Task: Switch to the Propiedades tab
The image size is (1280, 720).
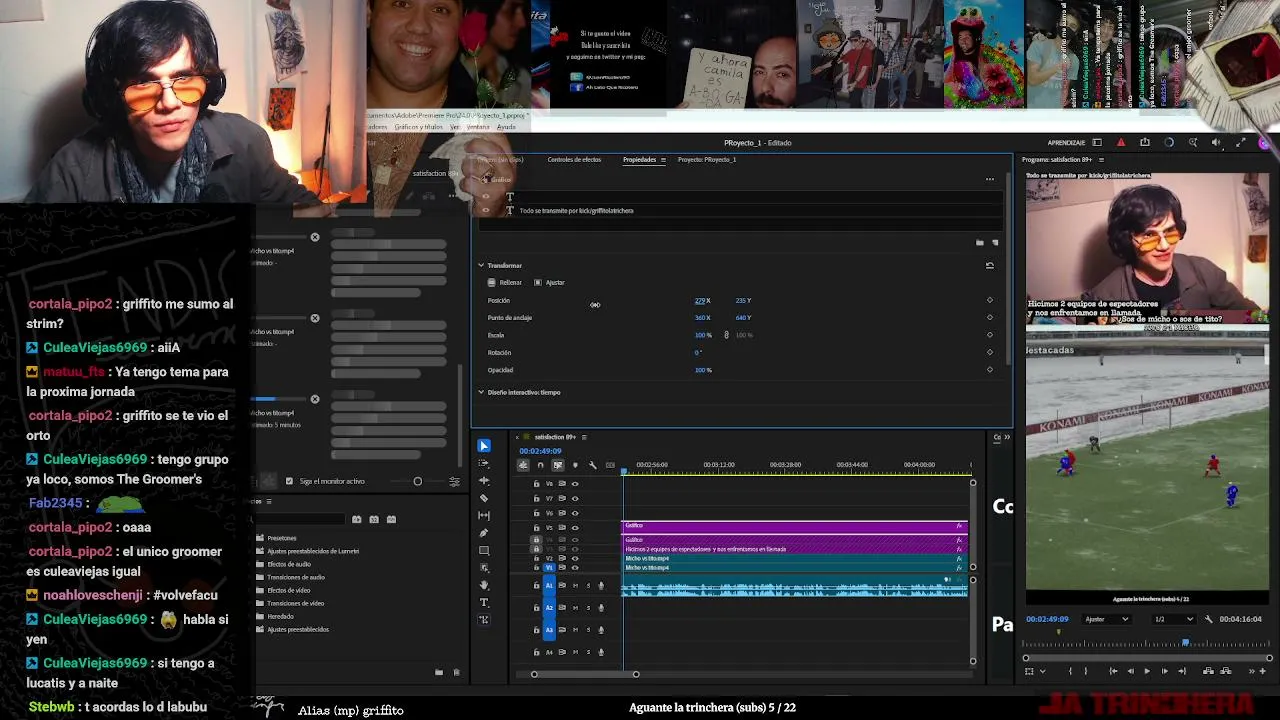Action: pyautogui.click(x=639, y=160)
